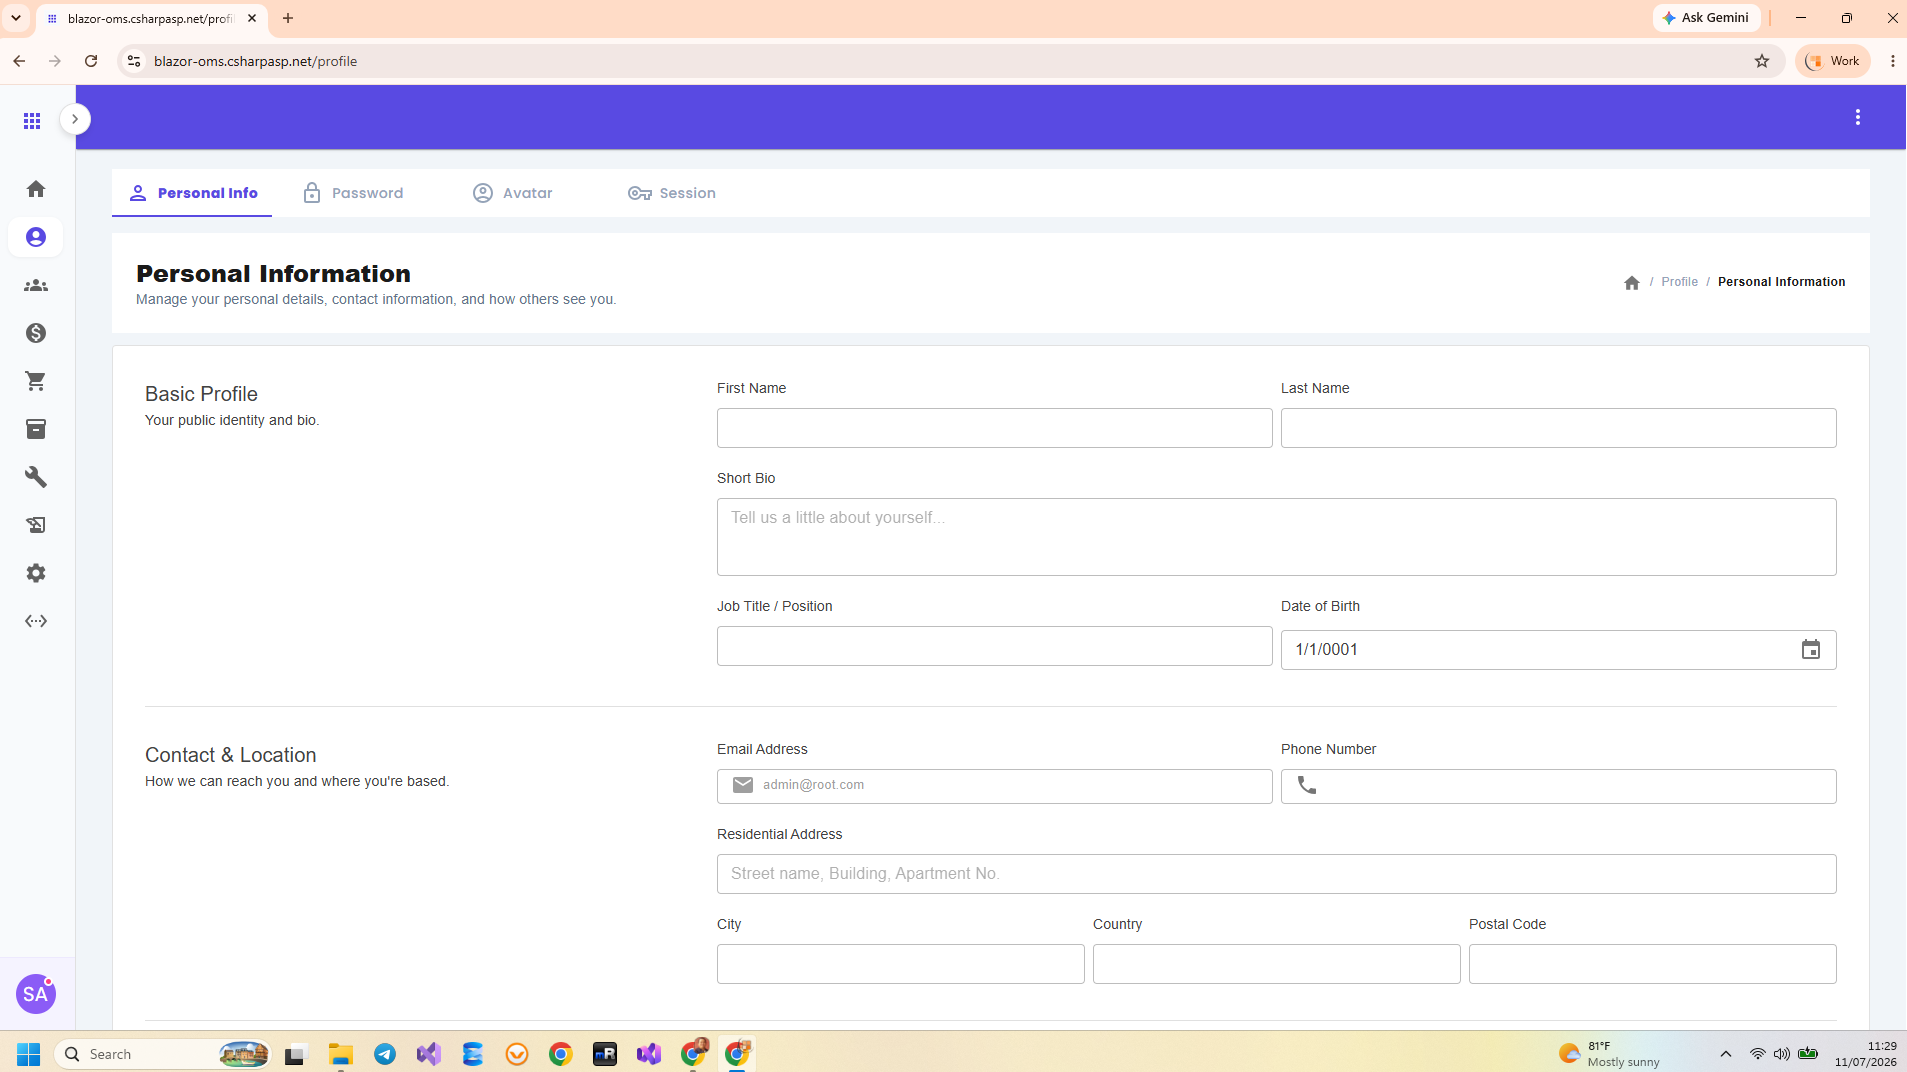Open the people group sidebar icon

[x=36, y=285]
